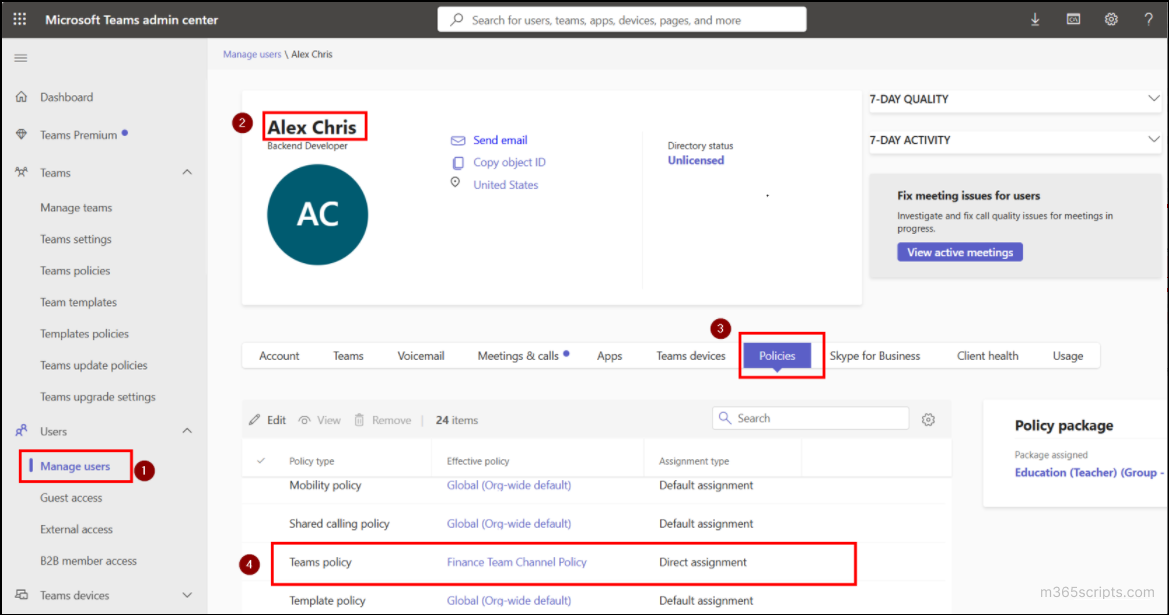Open Teams policies in sidebar
Viewport: 1169px width, 615px height.
click(x=75, y=271)
